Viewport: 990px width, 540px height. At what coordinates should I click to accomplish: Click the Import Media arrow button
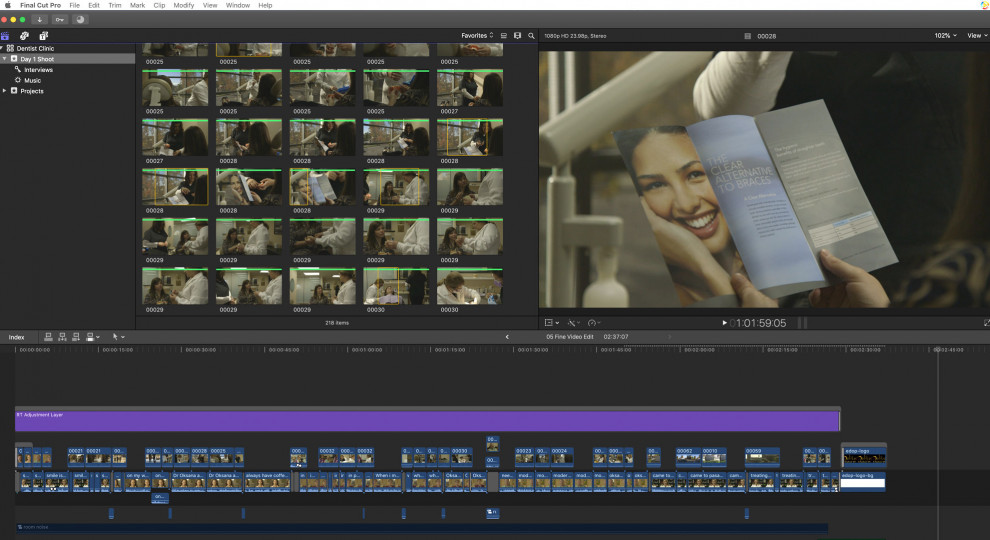39,20
